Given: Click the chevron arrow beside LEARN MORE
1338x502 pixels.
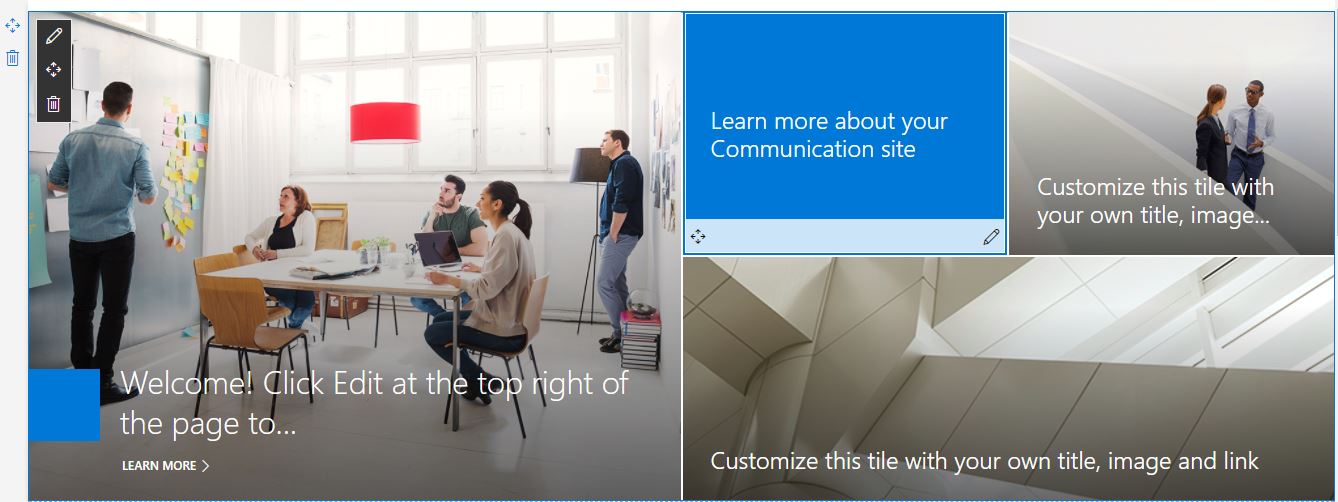Looking at the screenshot, I should click(206, 466).
